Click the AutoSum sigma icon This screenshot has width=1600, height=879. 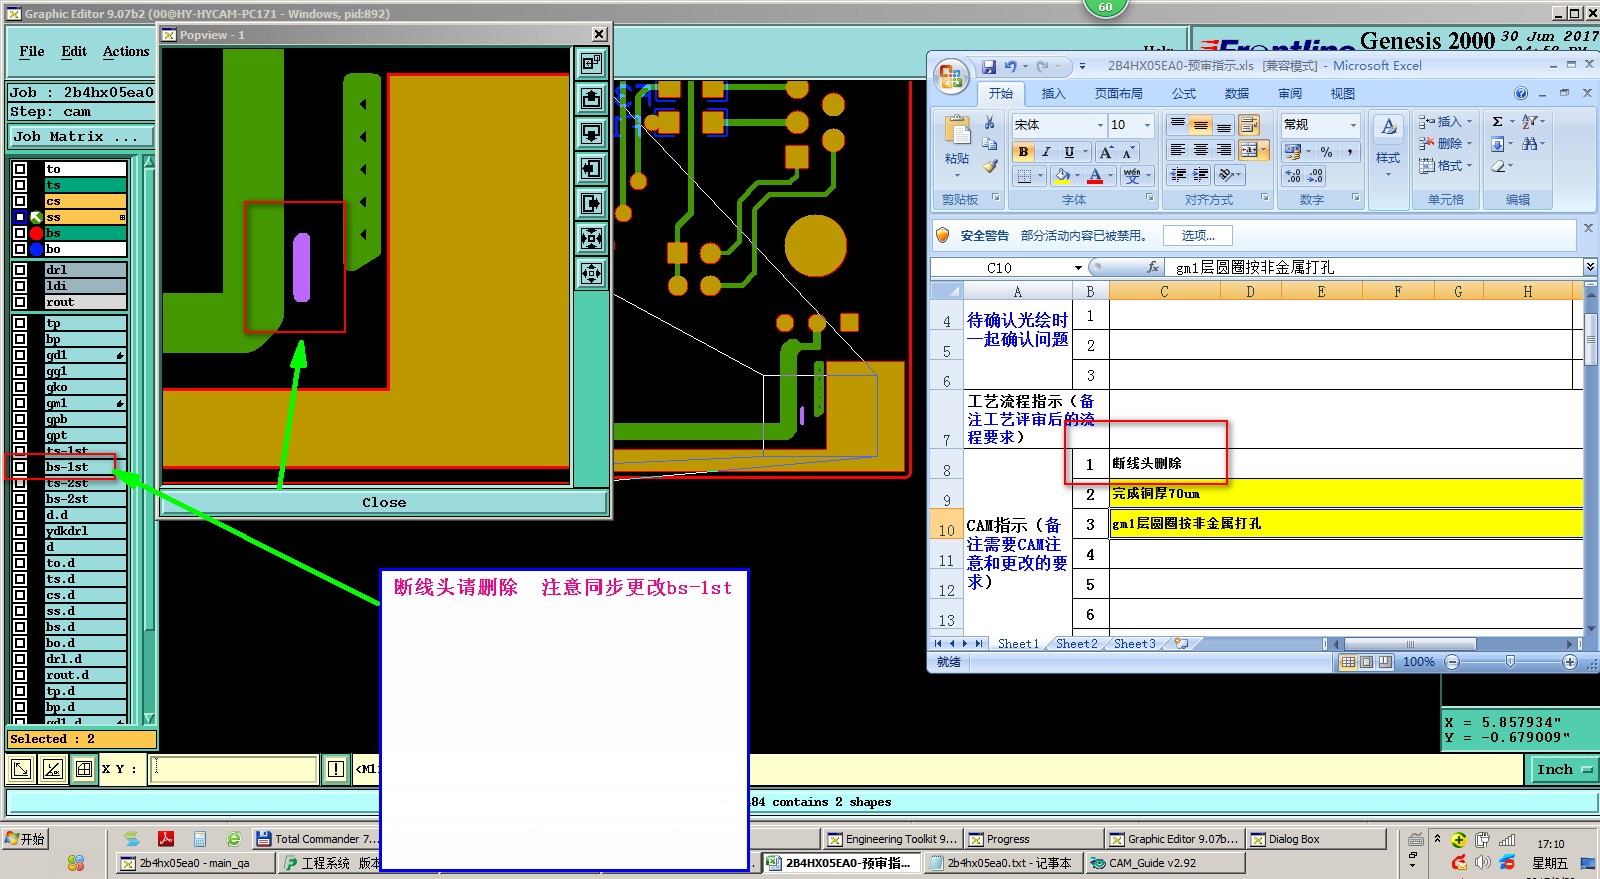click(1497, 121)
